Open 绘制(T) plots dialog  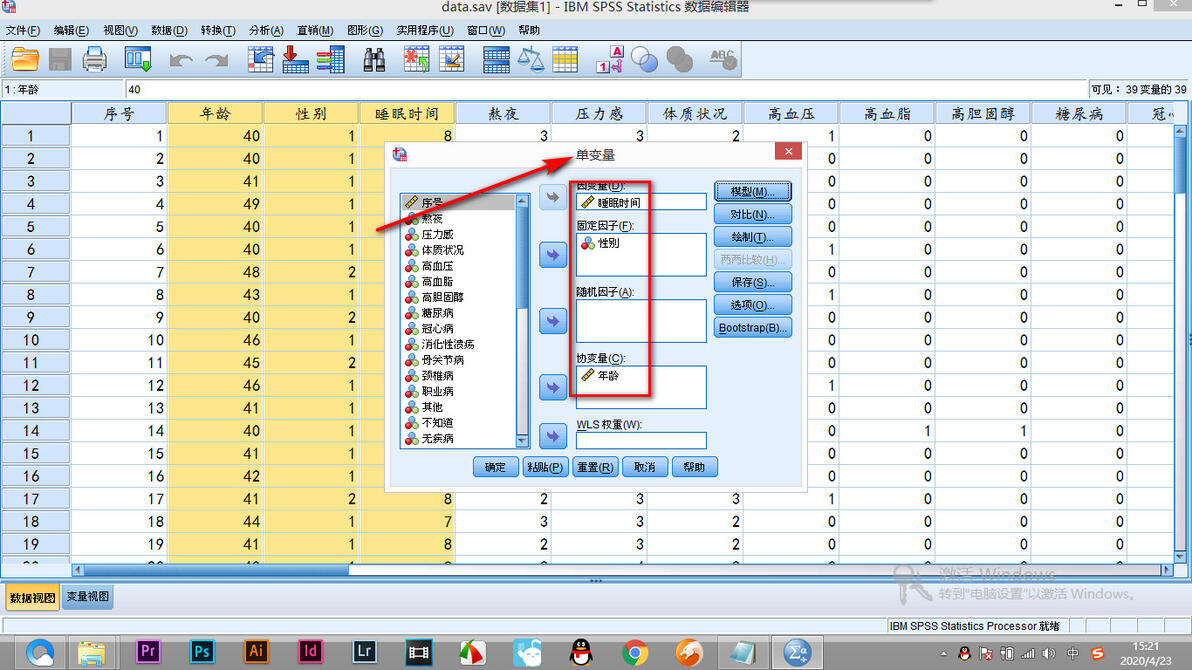pos(753,237)
